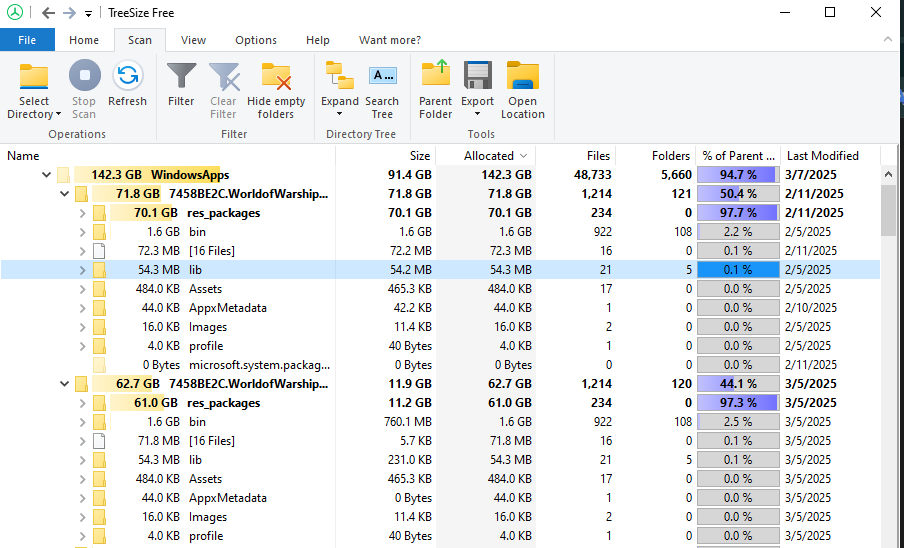Open the Expand dropdown arrow

click(340, 114)
